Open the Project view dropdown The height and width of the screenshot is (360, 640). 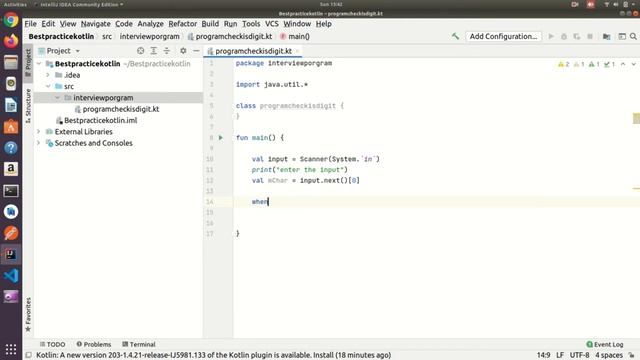[x=78, y=51]
